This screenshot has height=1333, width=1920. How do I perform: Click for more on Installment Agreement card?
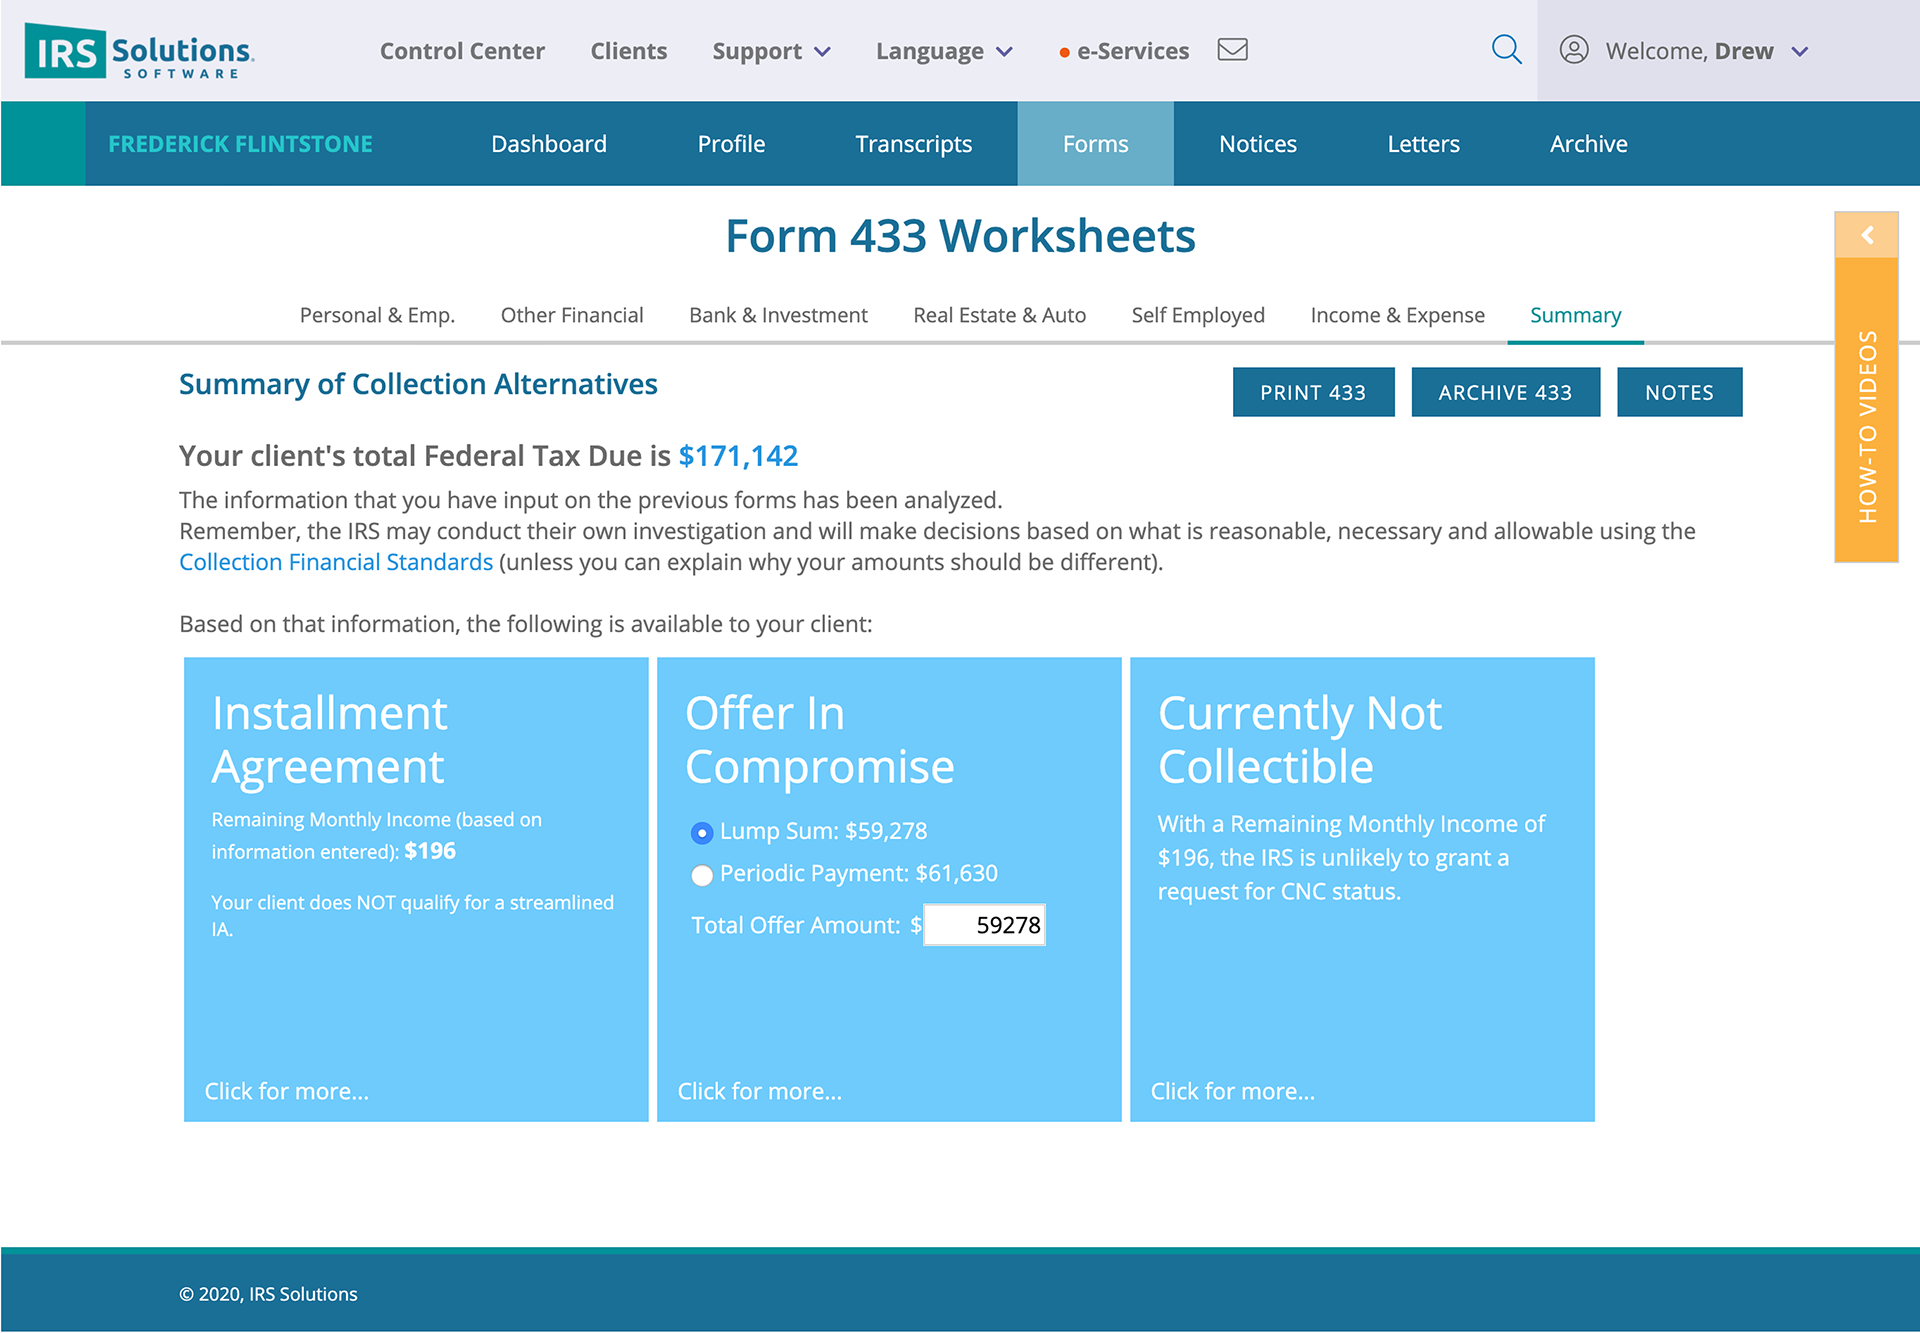(x=287, y=1091)
